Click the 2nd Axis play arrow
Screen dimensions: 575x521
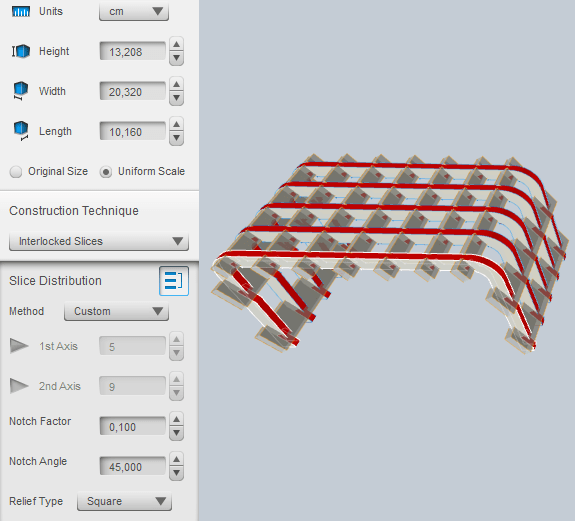tap(19, 386)
